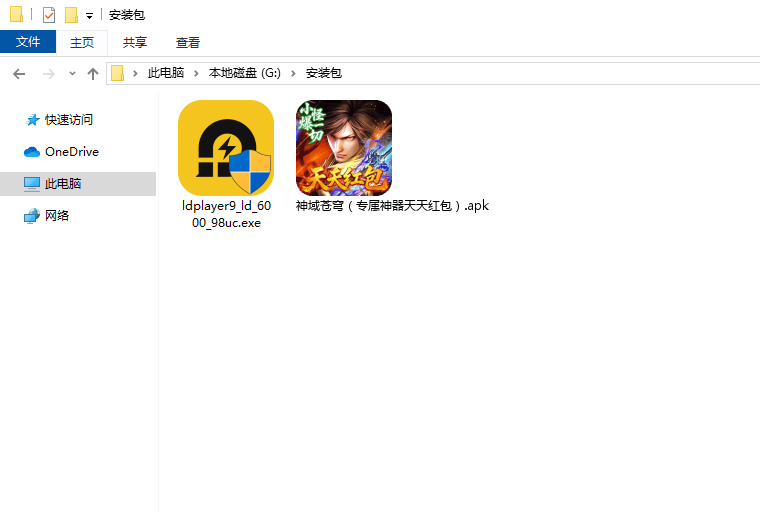Open the 文件 menu

point(28,42)
